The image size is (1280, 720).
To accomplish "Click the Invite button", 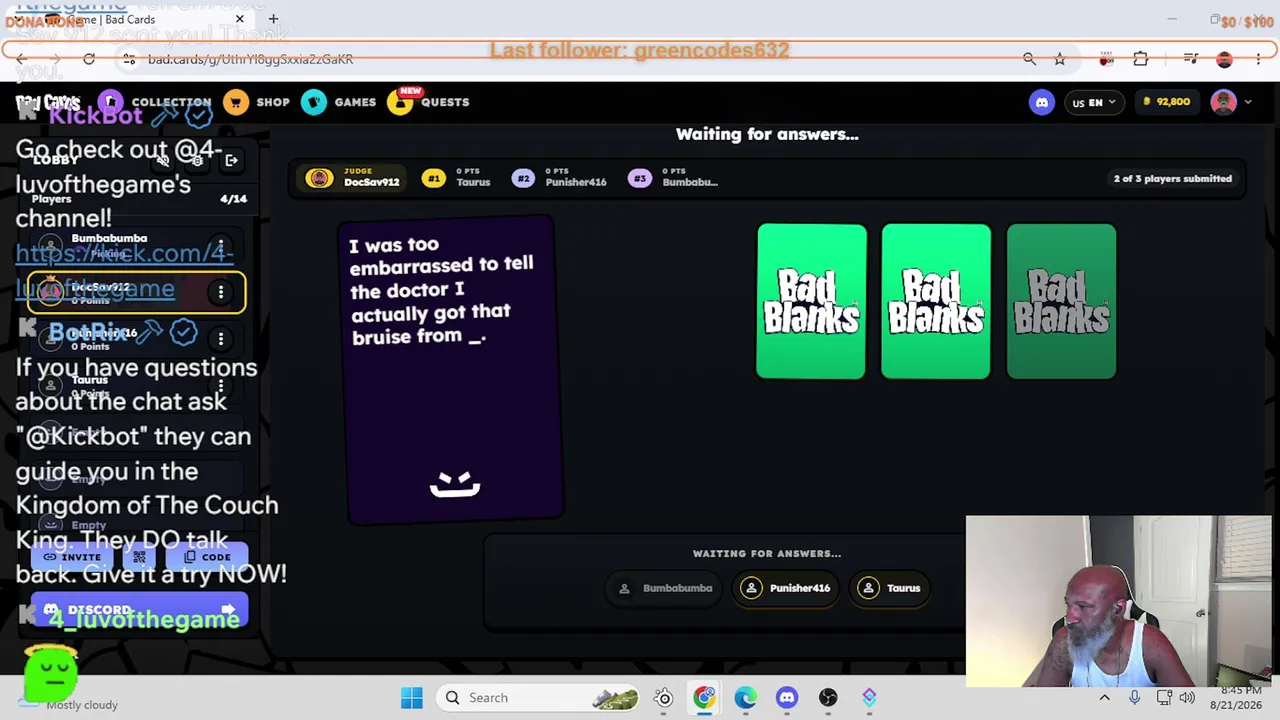I will point(72,557).
